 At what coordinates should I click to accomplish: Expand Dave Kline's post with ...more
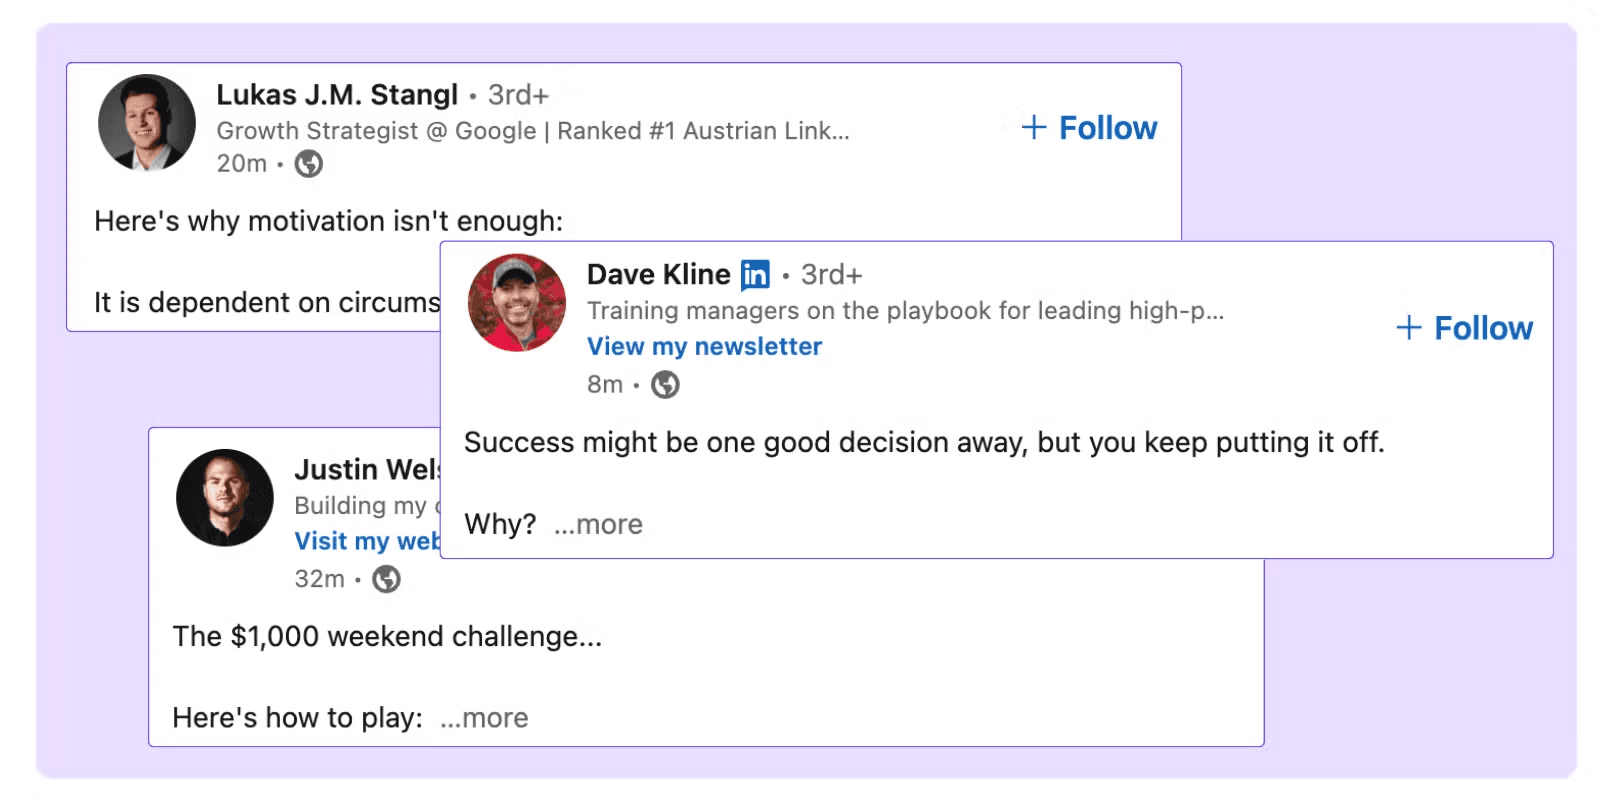pos(598,524)
